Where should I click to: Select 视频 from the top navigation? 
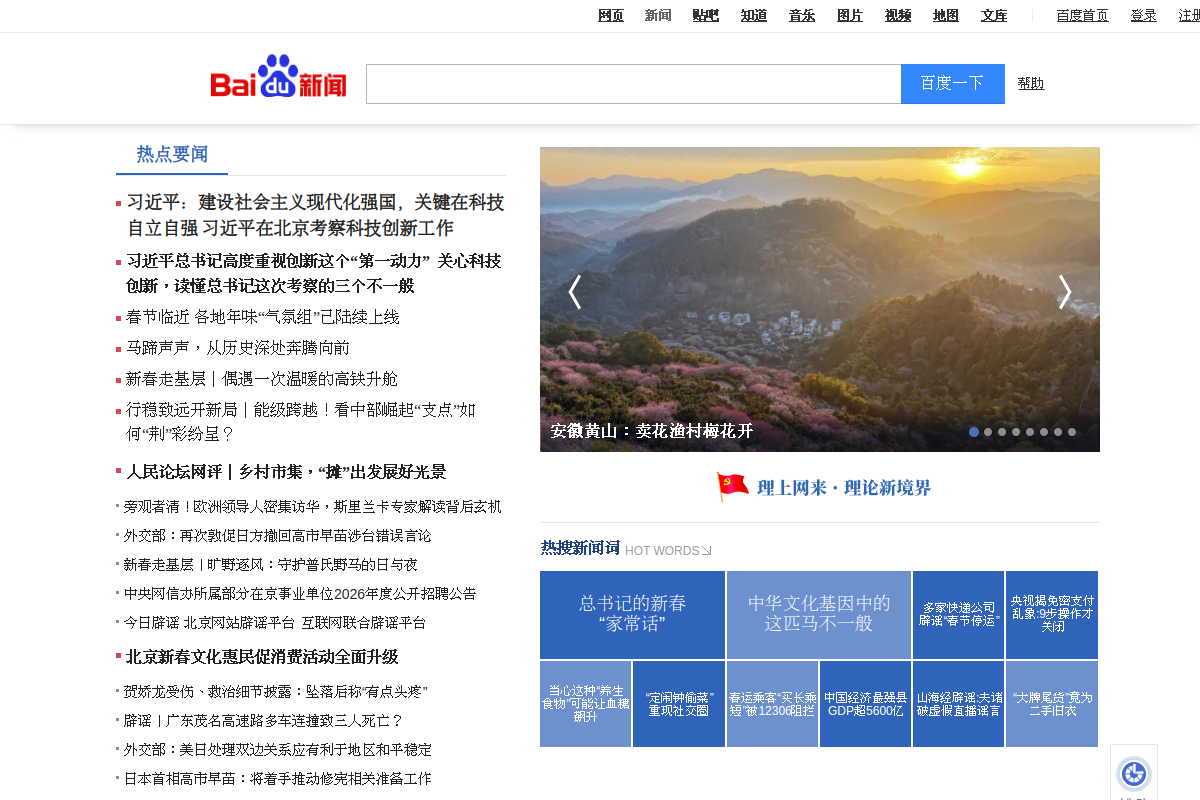click(897, 15)
